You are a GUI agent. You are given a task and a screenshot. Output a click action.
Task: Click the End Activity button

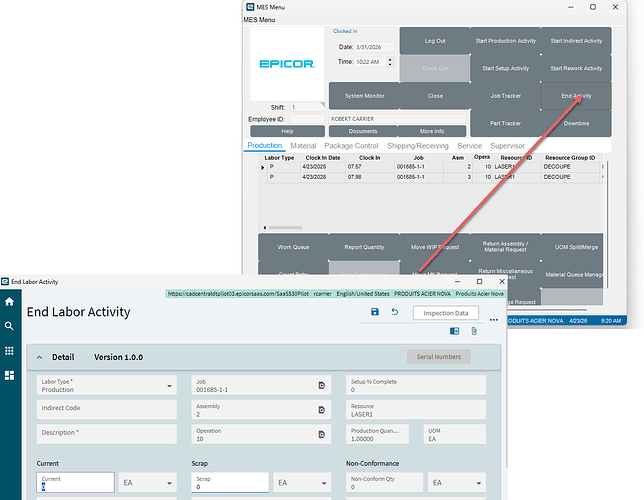click(x=576, y=96)
